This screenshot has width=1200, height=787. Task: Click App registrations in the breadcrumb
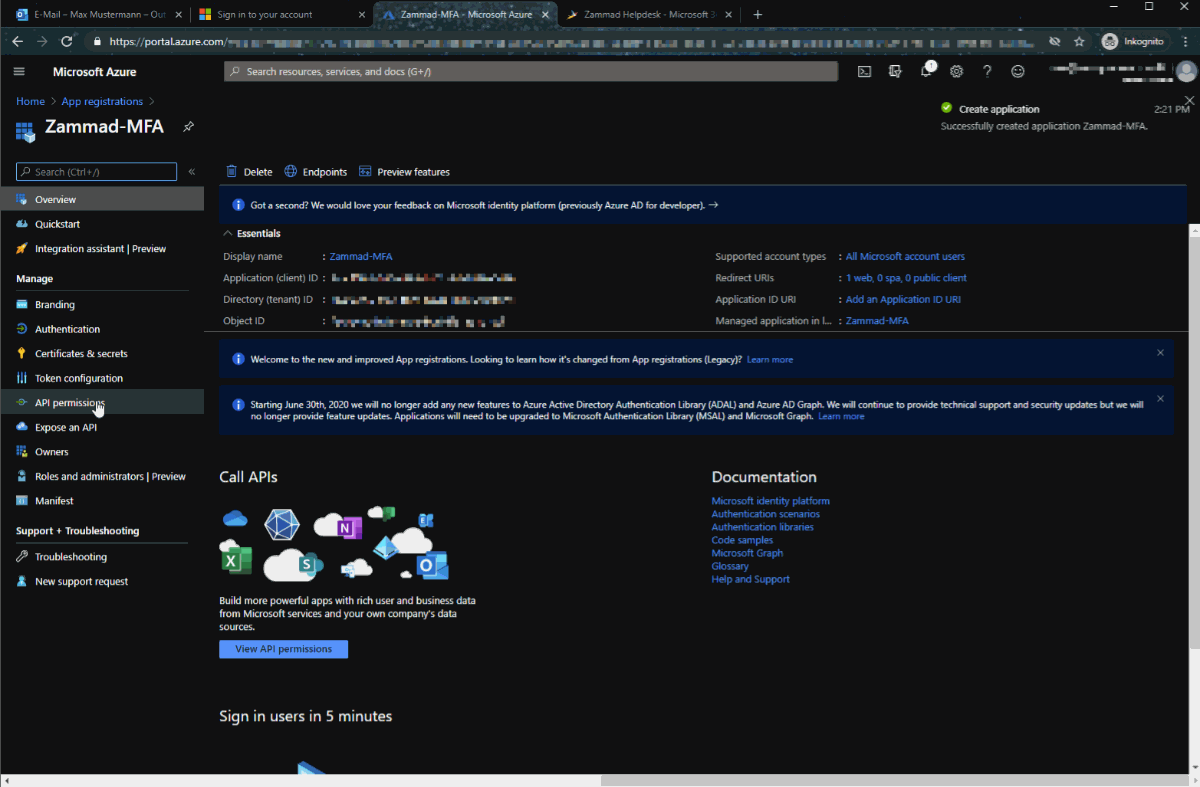[x=102, y=101]
